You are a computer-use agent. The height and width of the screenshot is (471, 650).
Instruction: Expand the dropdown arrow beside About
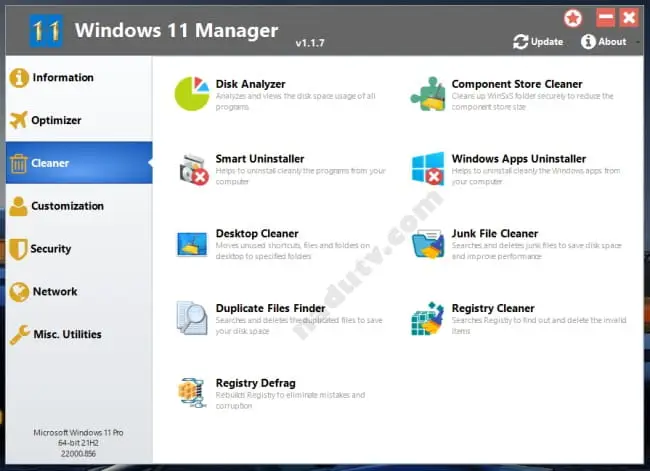(x=638, y=42)
